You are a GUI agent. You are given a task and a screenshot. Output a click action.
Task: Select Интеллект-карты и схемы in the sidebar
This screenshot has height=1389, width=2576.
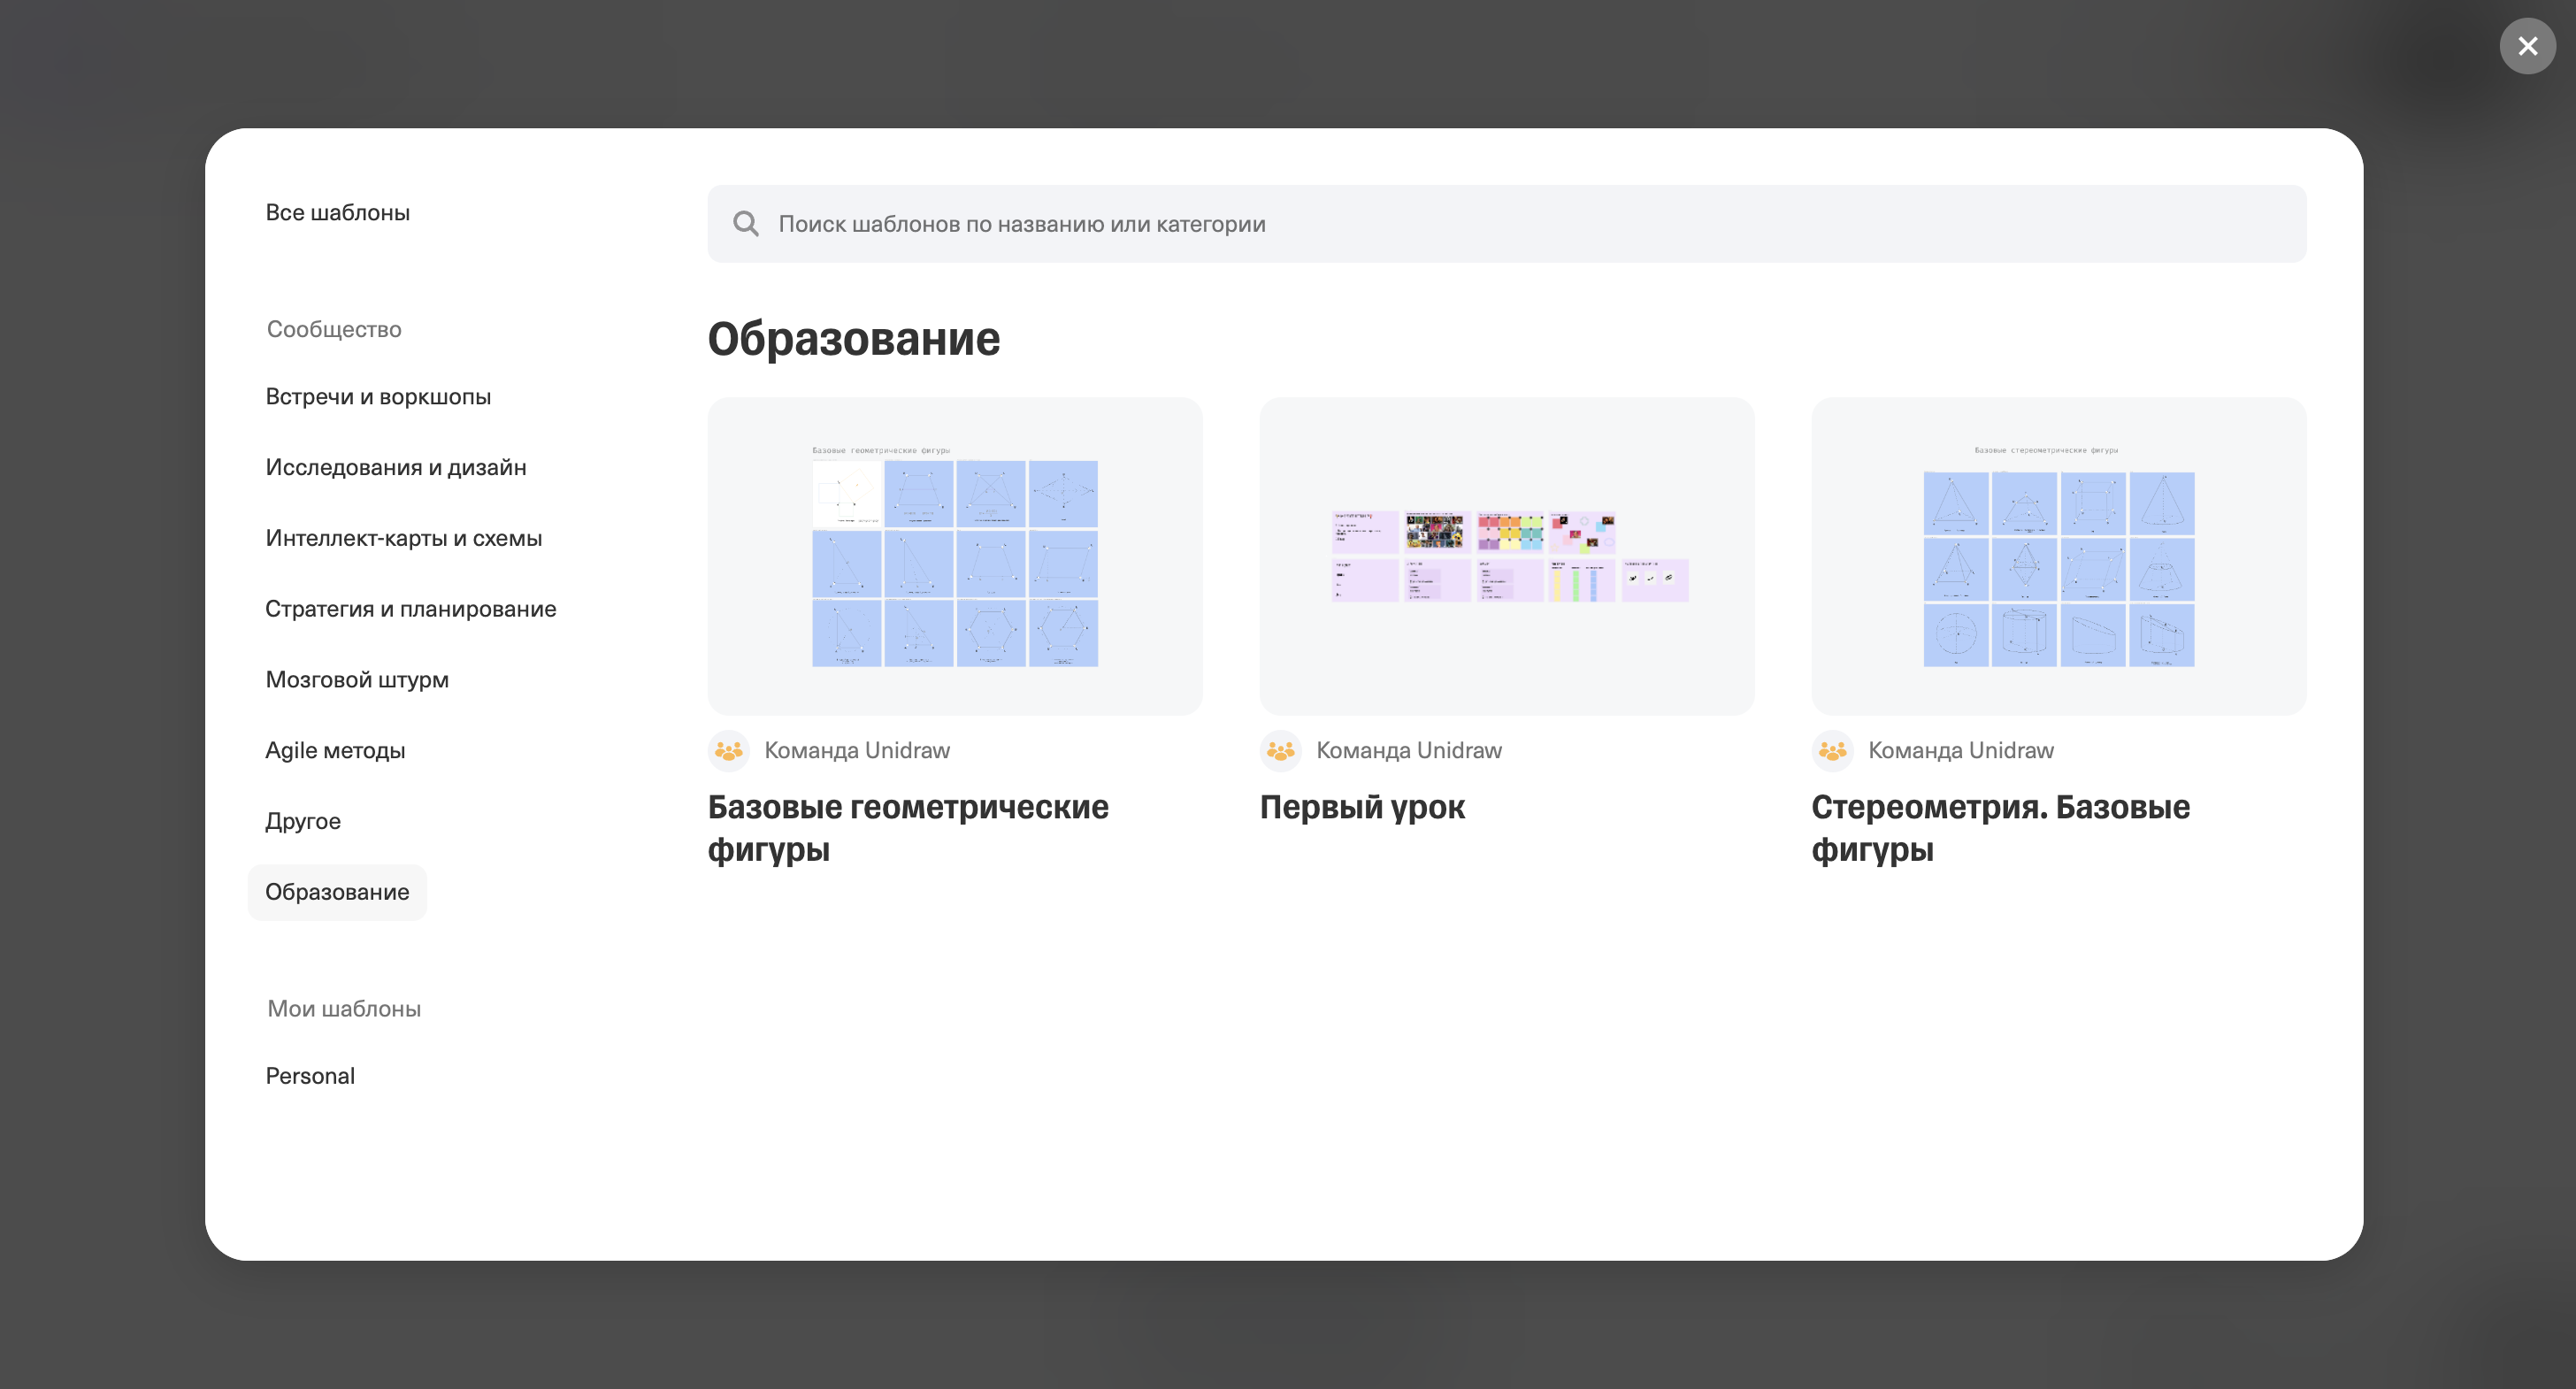tap(404, 538)
